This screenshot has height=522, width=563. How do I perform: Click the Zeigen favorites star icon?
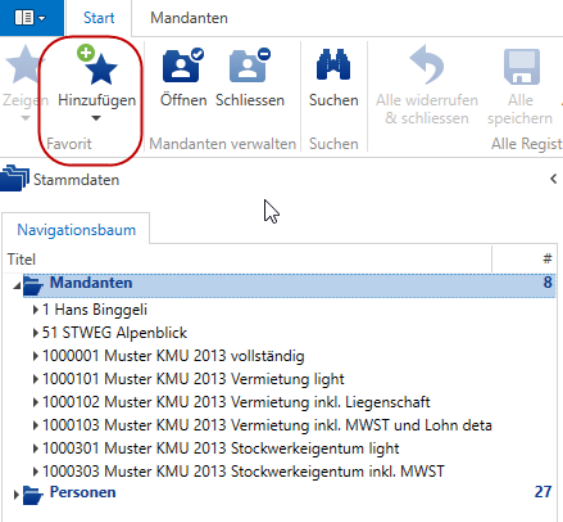[x=24, y=65]
